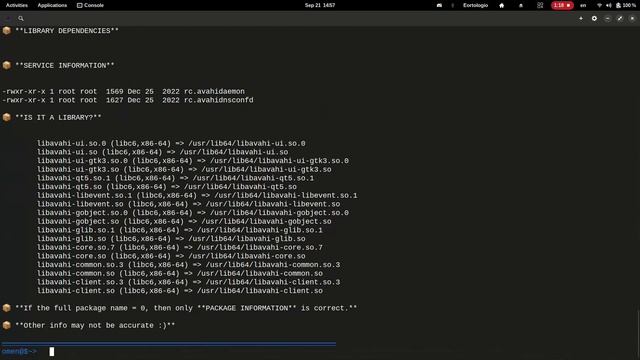Screen dimensions: 640x360
Task: Click the home icon in top bar
Action: click(502, 5)
